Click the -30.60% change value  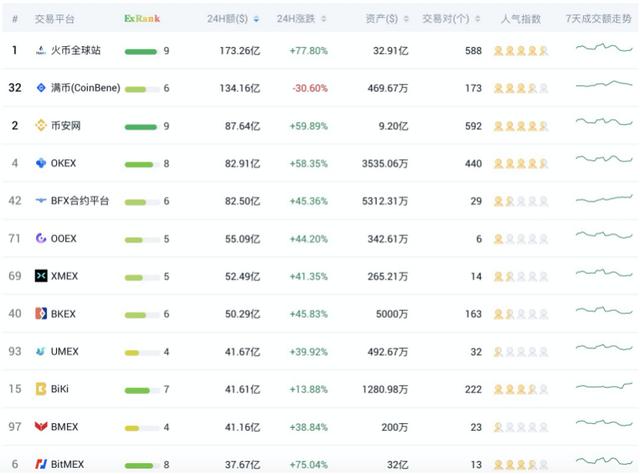tap(310, 88)
